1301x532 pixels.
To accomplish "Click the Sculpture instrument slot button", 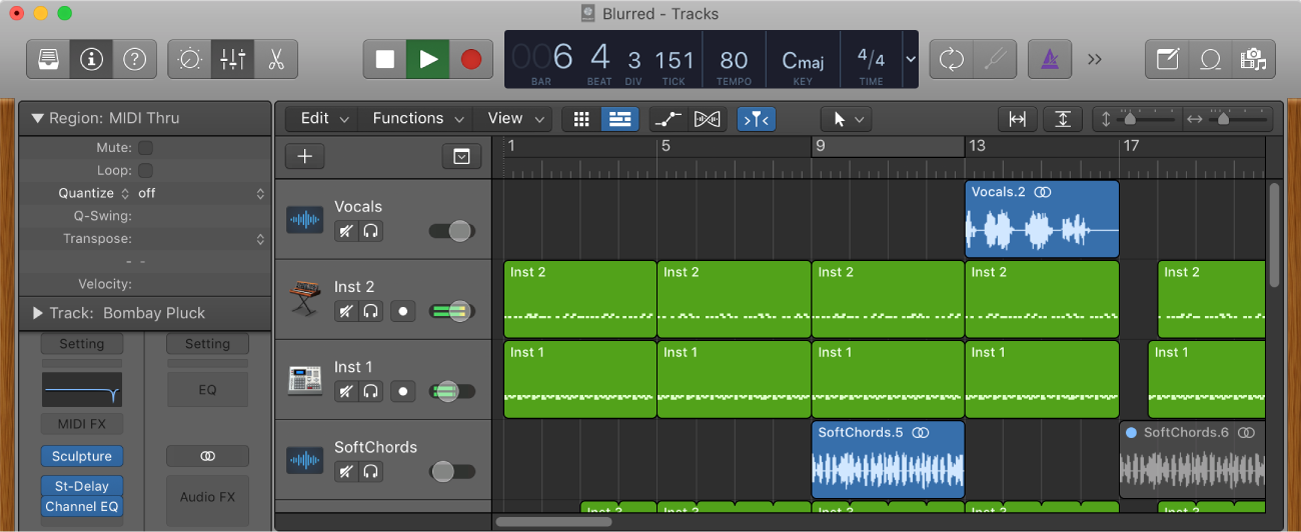I will (x=82, y=456).
